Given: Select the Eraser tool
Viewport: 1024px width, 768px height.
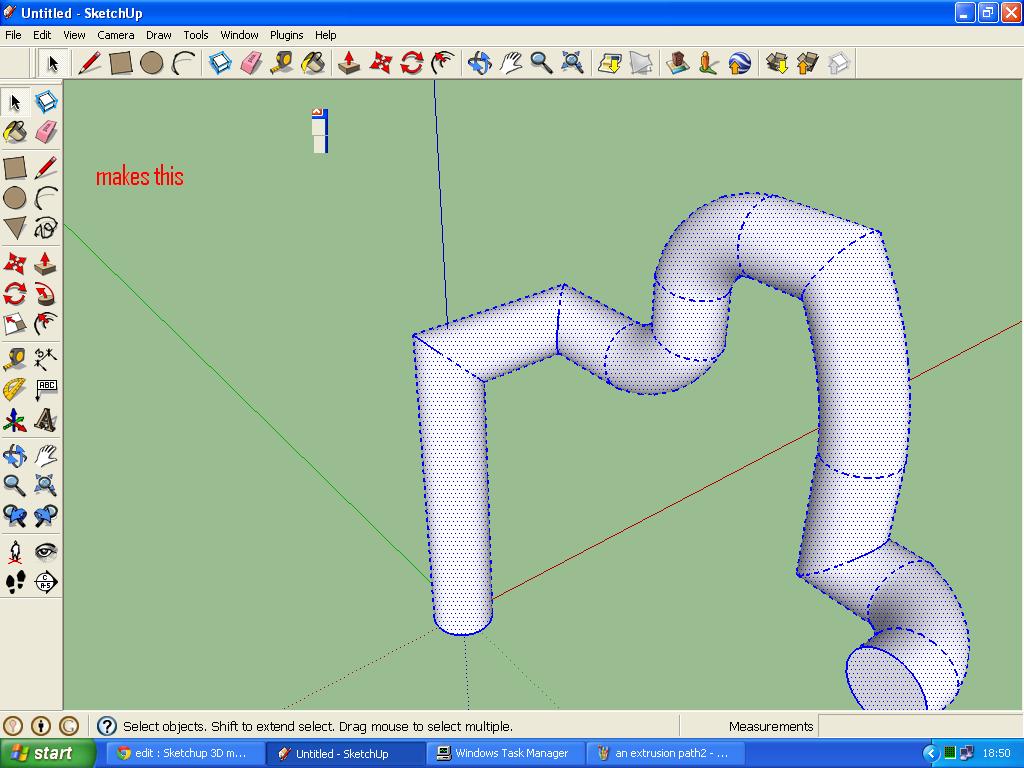Looking at the screenshot, I should [x=250, y=62].
